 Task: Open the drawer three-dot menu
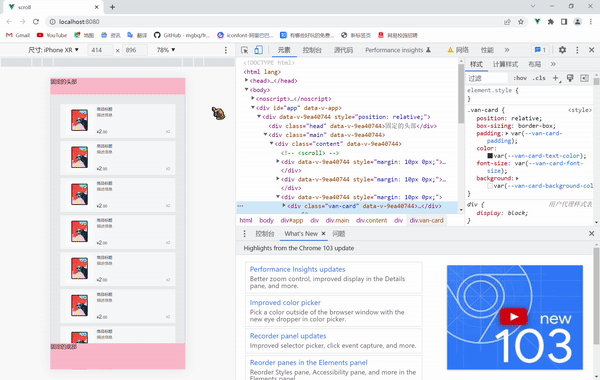(x=245, y=233)
